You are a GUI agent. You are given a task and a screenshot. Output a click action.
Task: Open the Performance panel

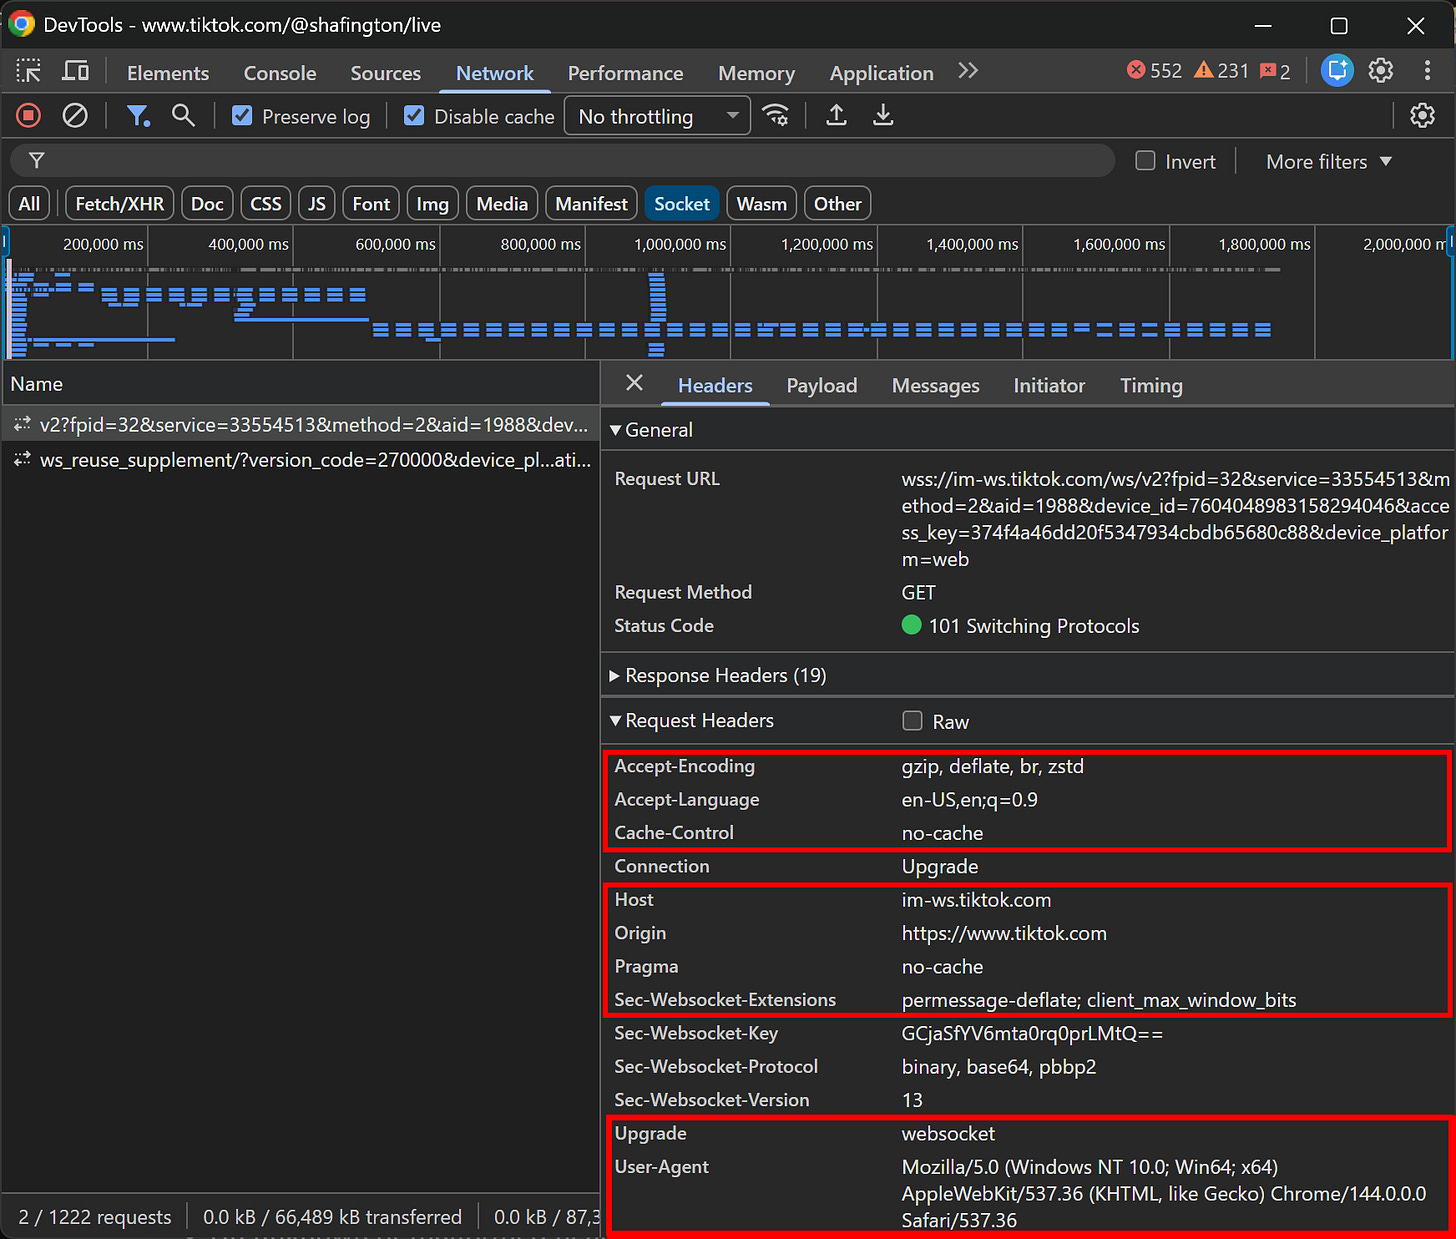[625, 72]
